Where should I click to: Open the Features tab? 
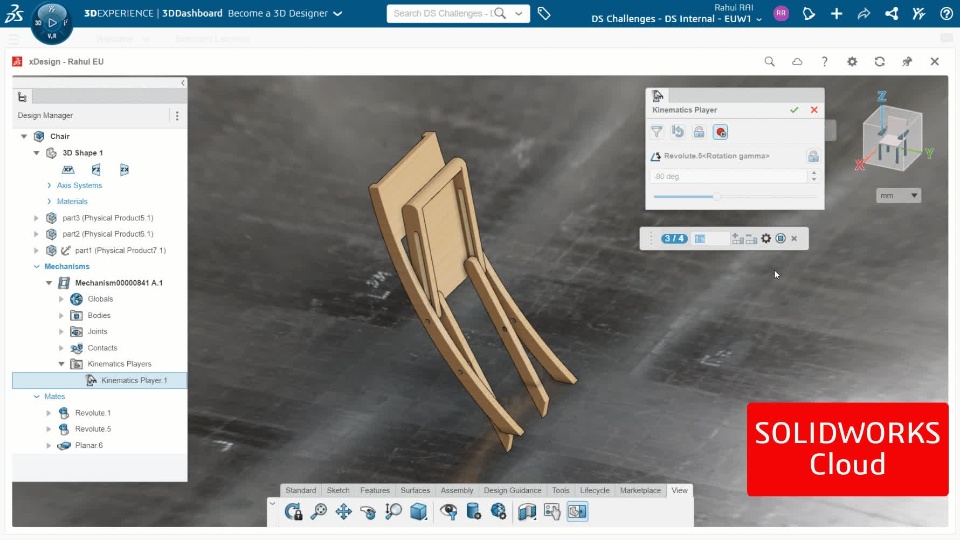[375, 490]
